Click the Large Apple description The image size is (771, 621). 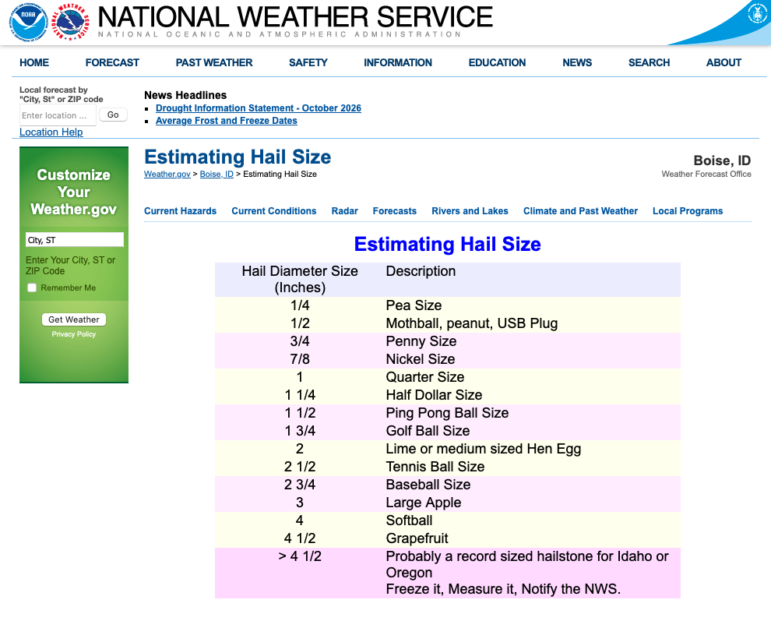tap(423, 503)
